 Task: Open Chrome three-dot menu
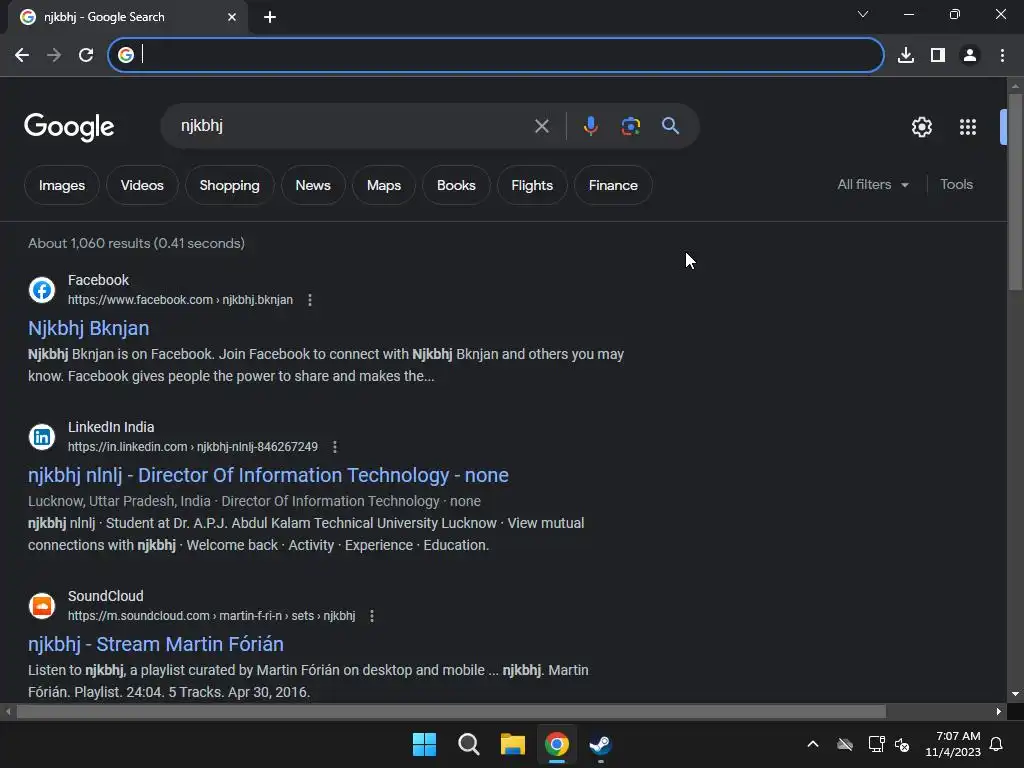point(1002,55)
